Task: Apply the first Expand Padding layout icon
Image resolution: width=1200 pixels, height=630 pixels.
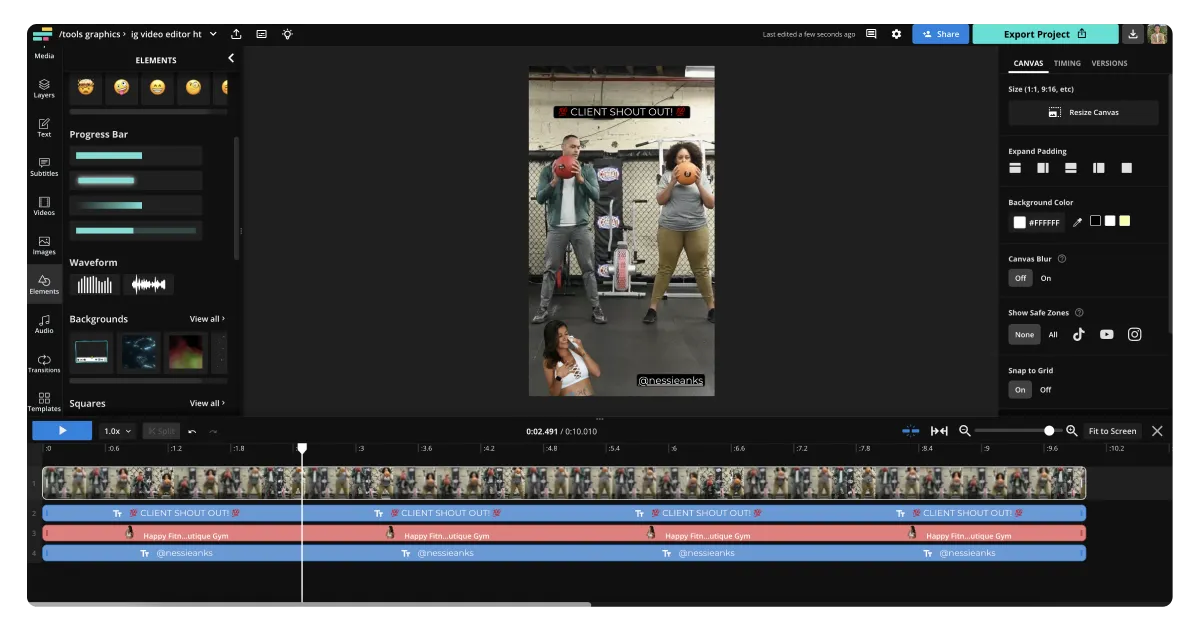Action: 1015,168
